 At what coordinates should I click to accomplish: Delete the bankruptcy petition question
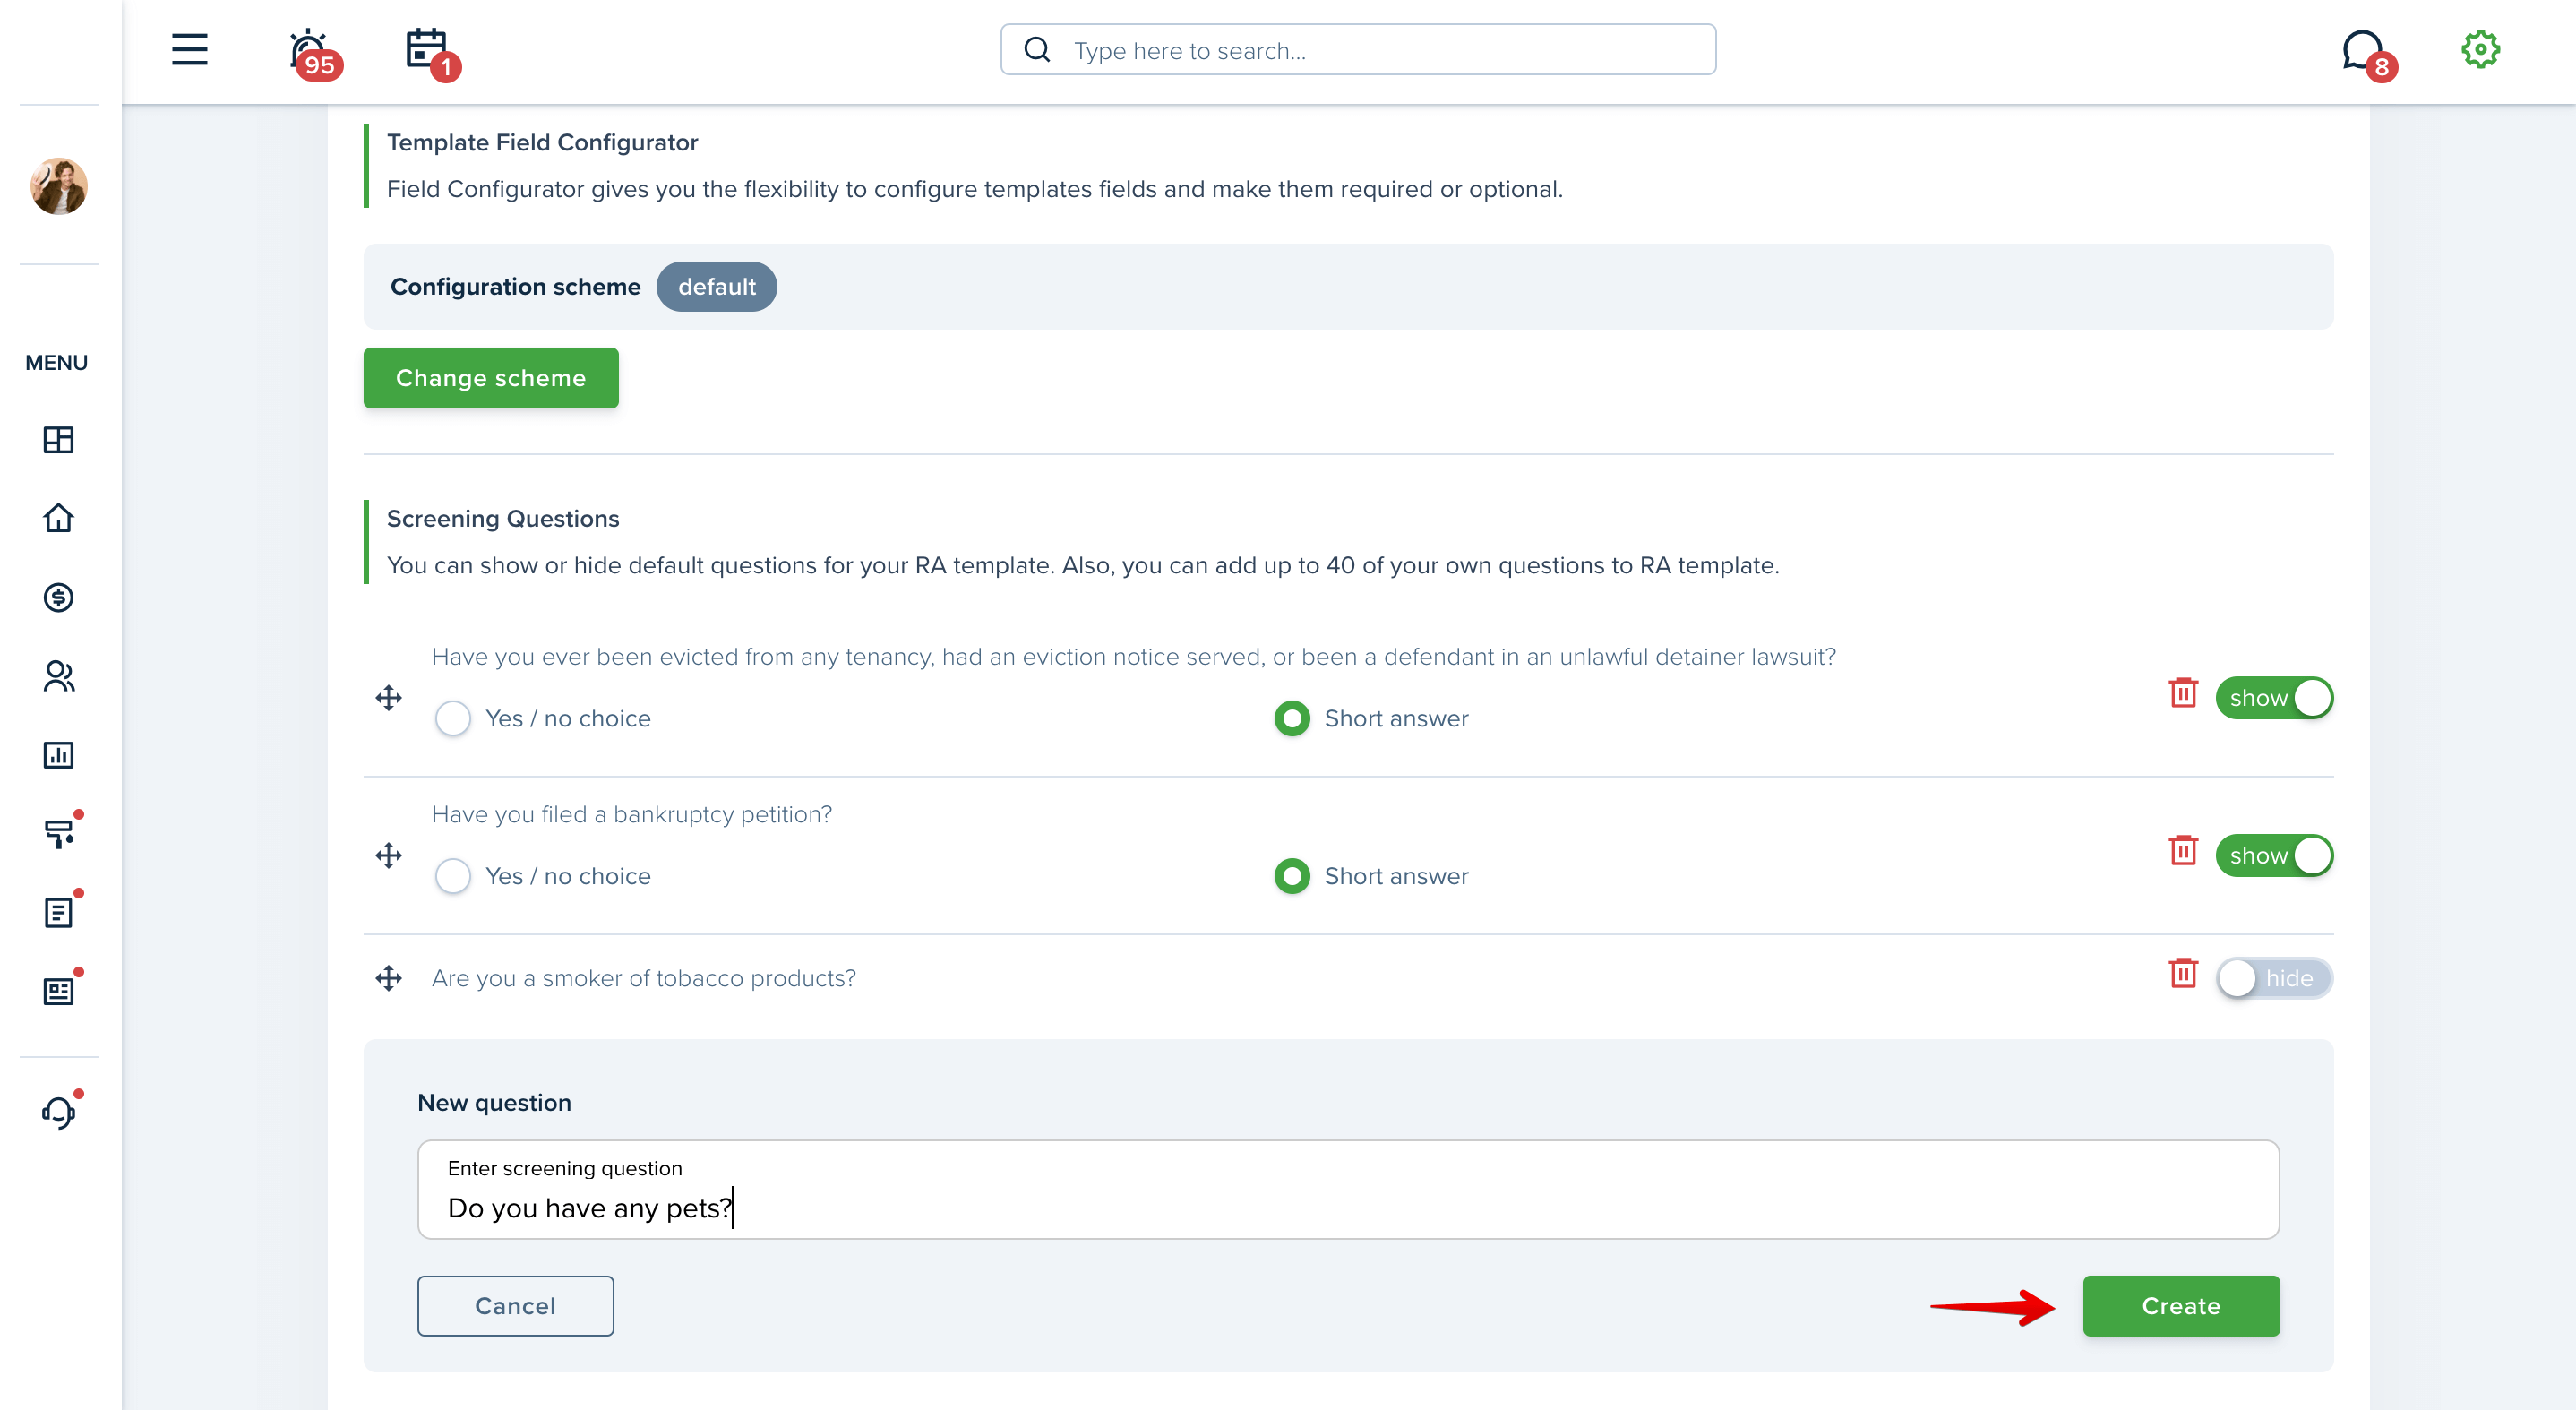(2183, 850)
